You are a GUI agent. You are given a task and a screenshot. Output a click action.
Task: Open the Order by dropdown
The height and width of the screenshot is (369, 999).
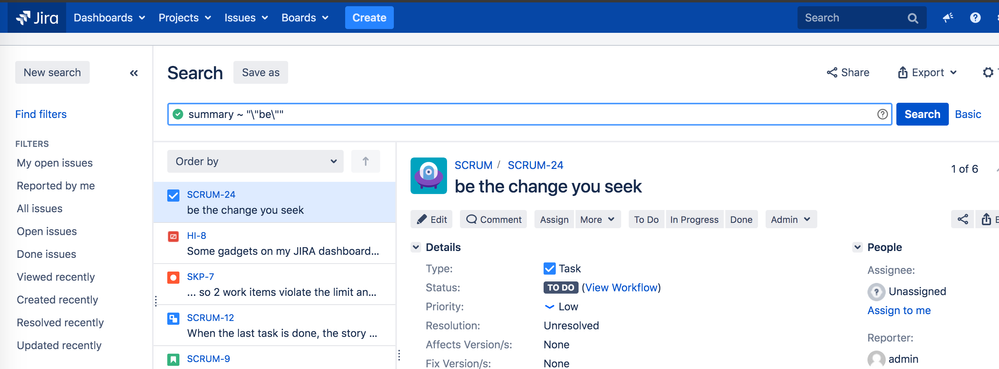[255, 162]
